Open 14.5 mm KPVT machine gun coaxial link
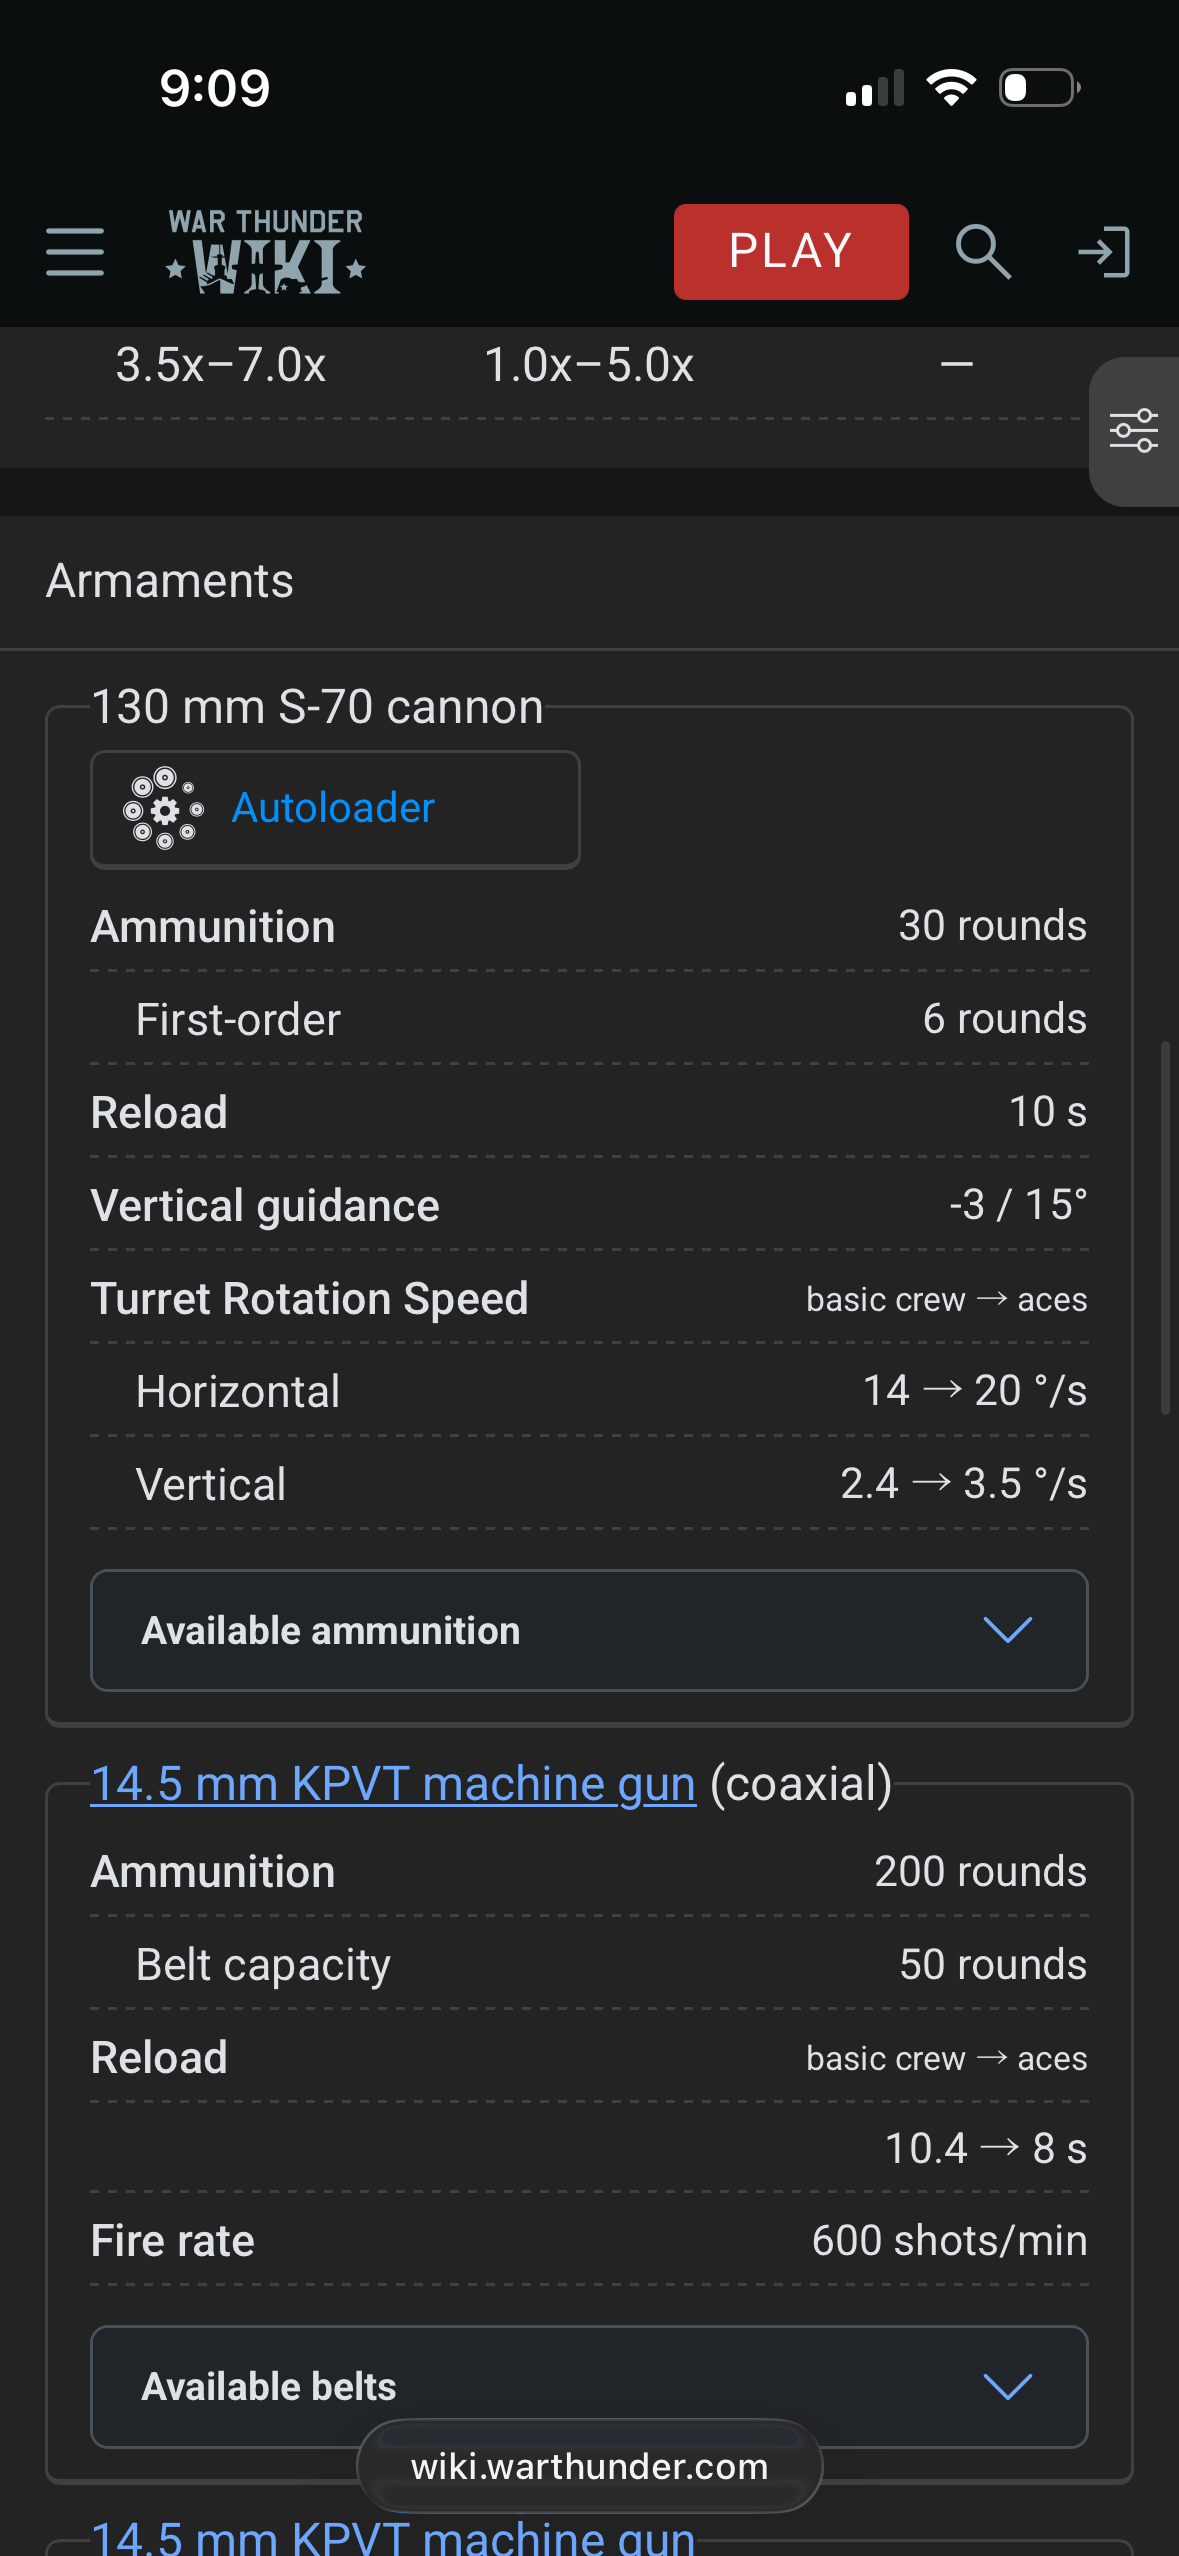The height and width of the screenshot is (2556, 1179). tap(393, 1785)
